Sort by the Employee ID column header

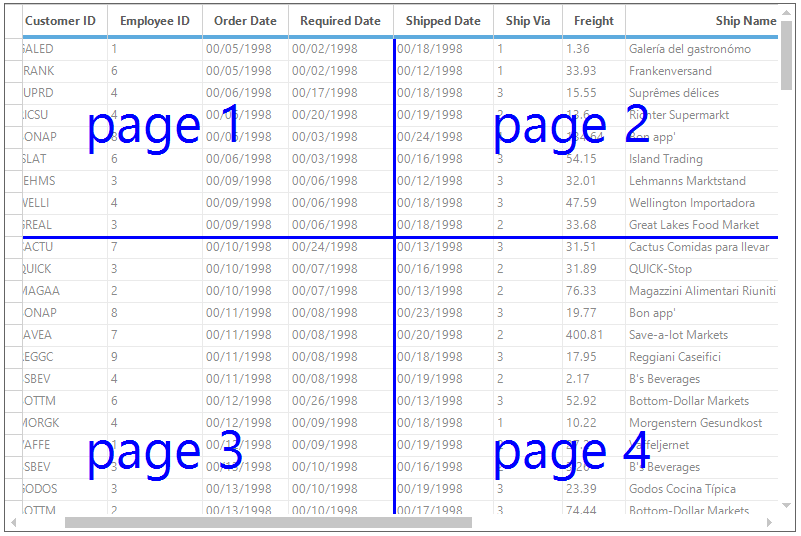click(155, 21)
